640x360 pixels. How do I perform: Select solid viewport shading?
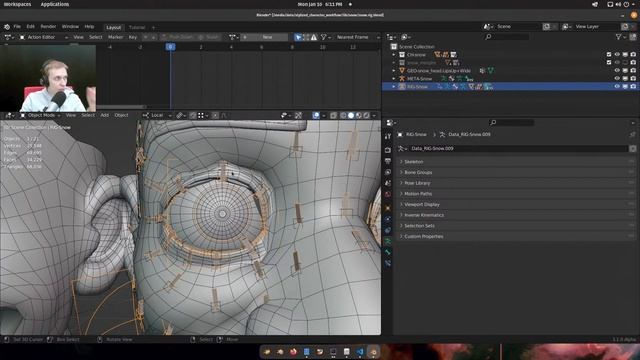[x=351, y=116]
